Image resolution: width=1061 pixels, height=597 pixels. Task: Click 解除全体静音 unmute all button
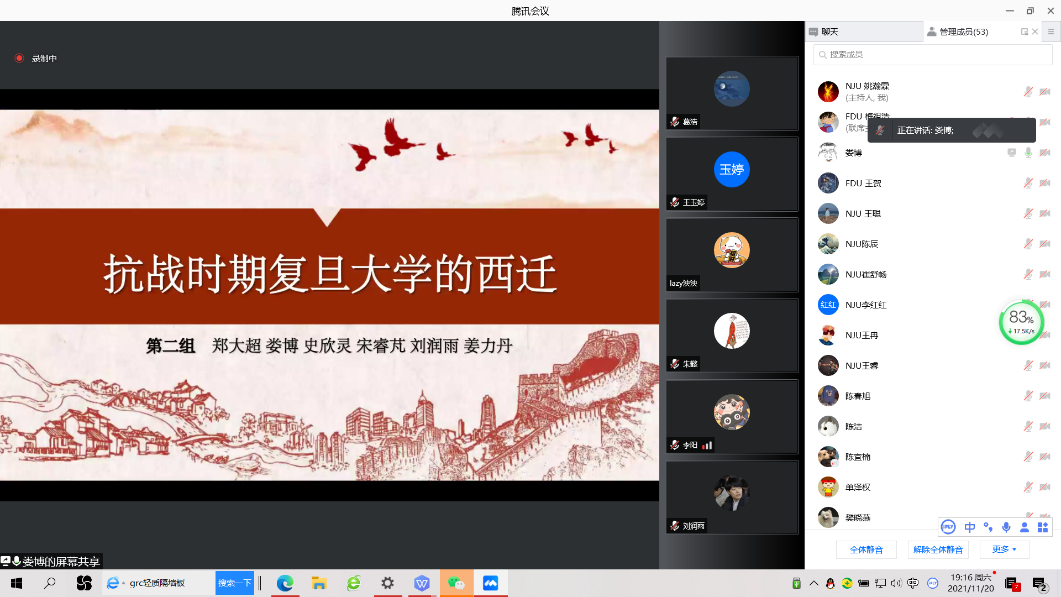[x=938, y=549]
